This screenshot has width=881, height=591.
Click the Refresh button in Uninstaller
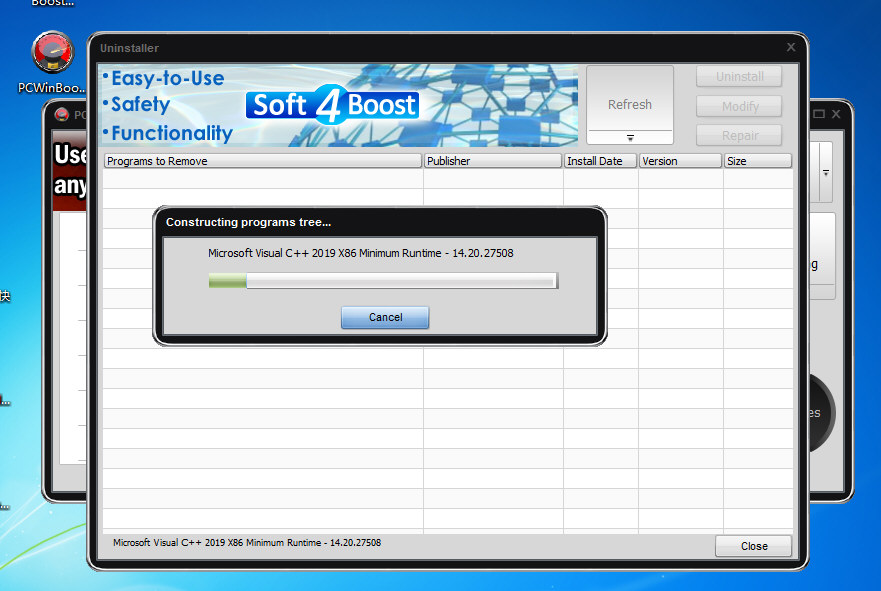point(630,98)
